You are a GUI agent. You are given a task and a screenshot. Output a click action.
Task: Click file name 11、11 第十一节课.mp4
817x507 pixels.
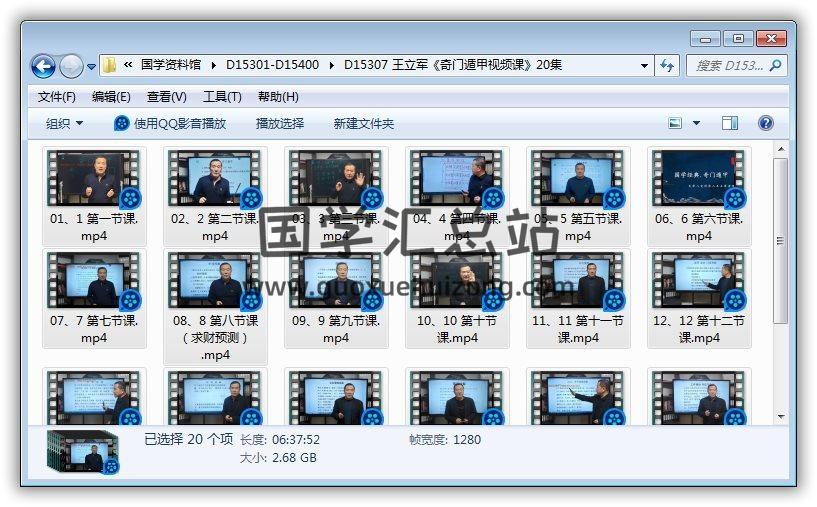(x=578, y=329)
